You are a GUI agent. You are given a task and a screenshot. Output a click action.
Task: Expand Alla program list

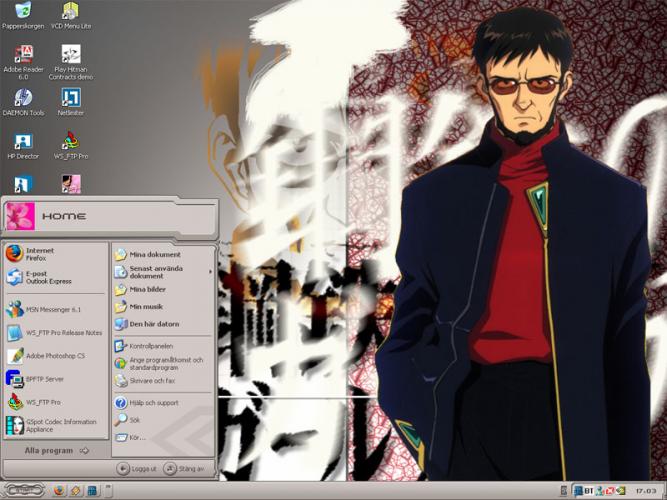click(56, 451)
